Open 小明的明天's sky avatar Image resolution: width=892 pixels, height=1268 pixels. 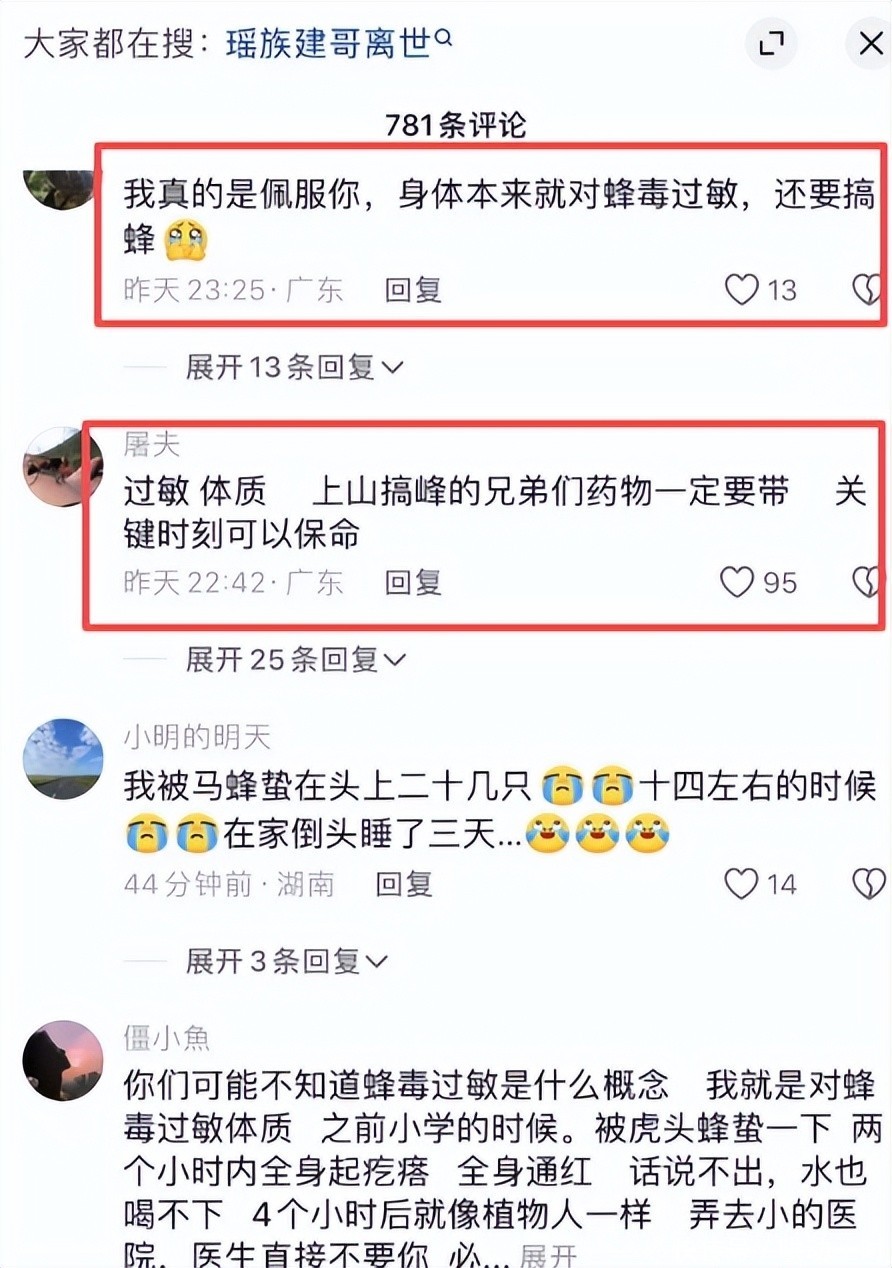pos(63,758)
